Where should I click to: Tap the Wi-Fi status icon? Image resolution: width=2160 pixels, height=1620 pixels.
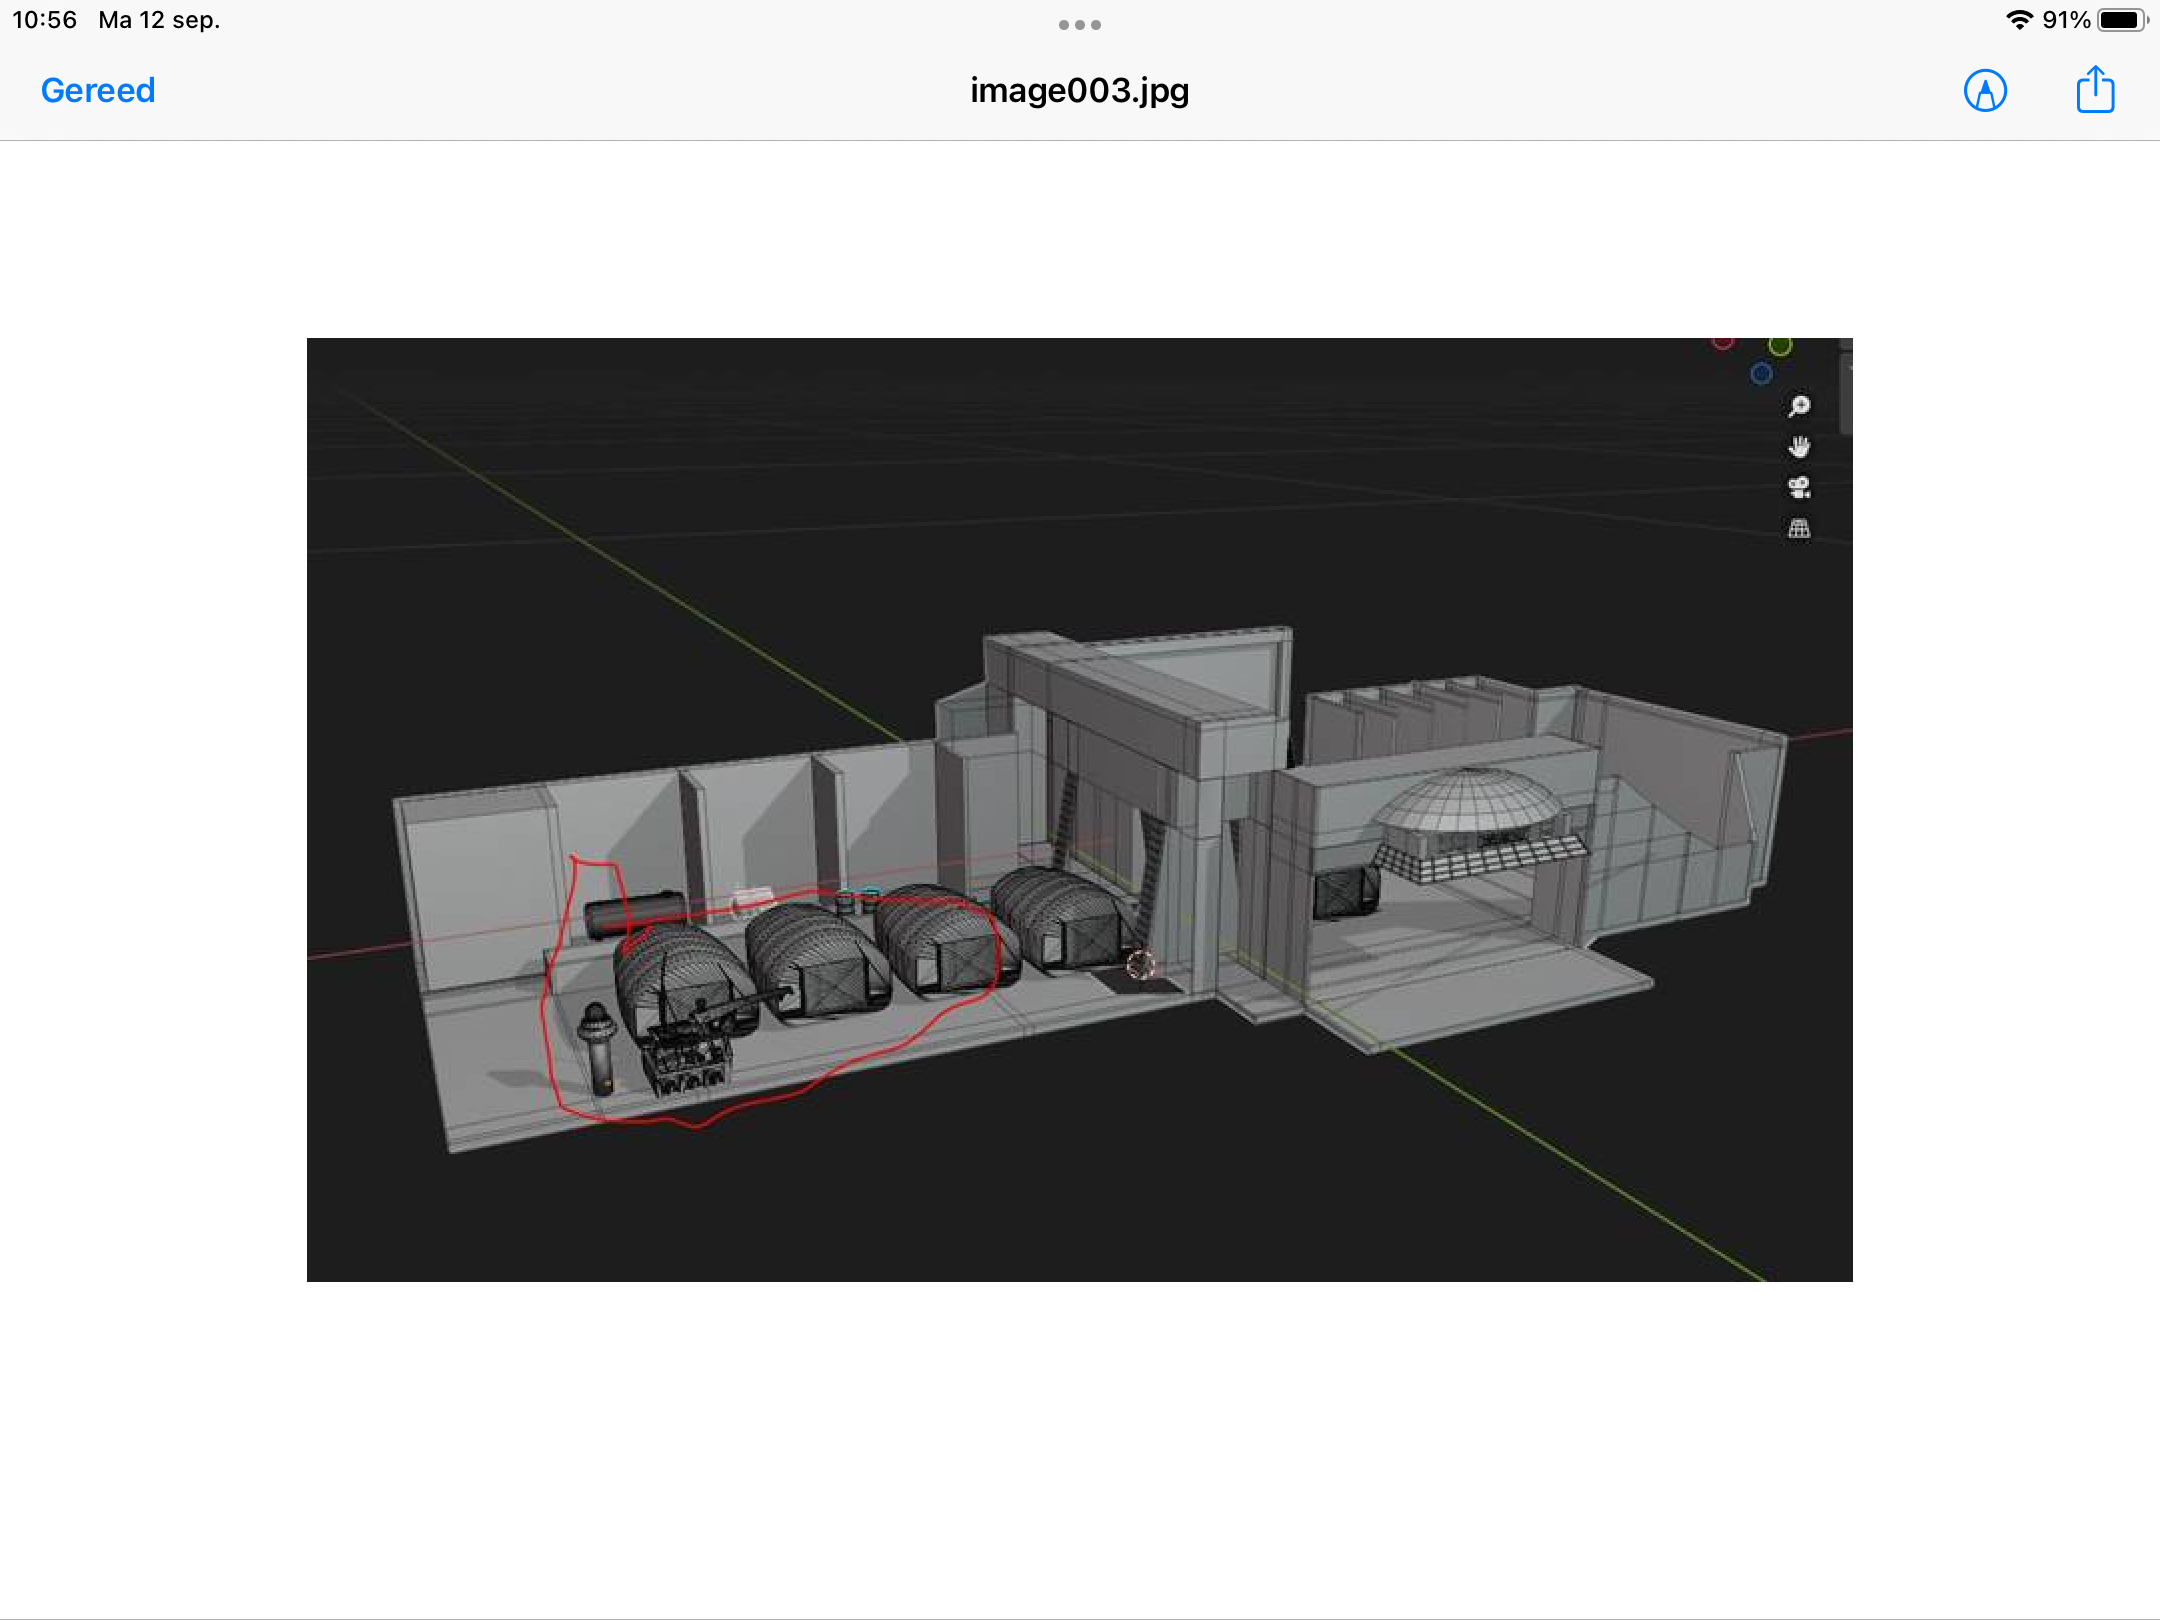coord(2019,20)
